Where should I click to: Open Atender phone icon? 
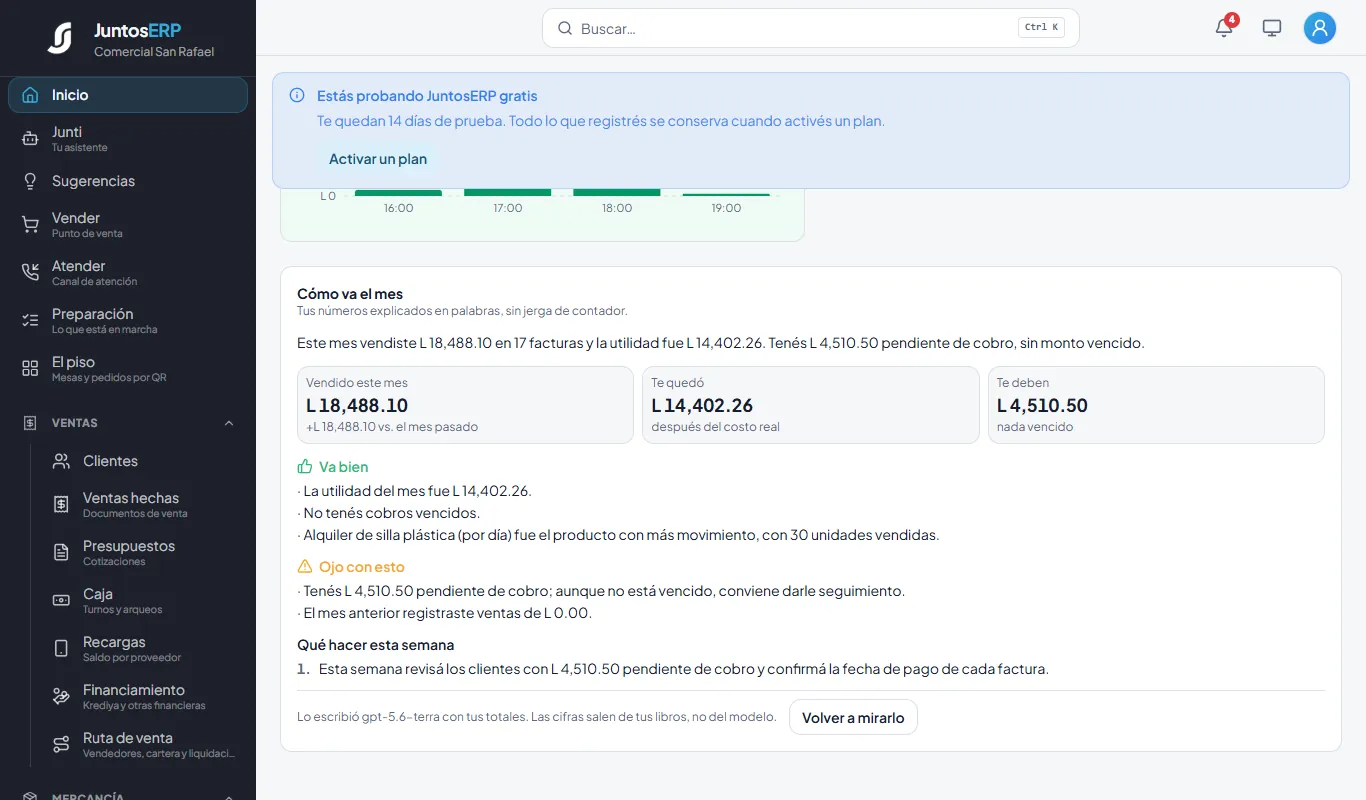click(x=30, y=273)
